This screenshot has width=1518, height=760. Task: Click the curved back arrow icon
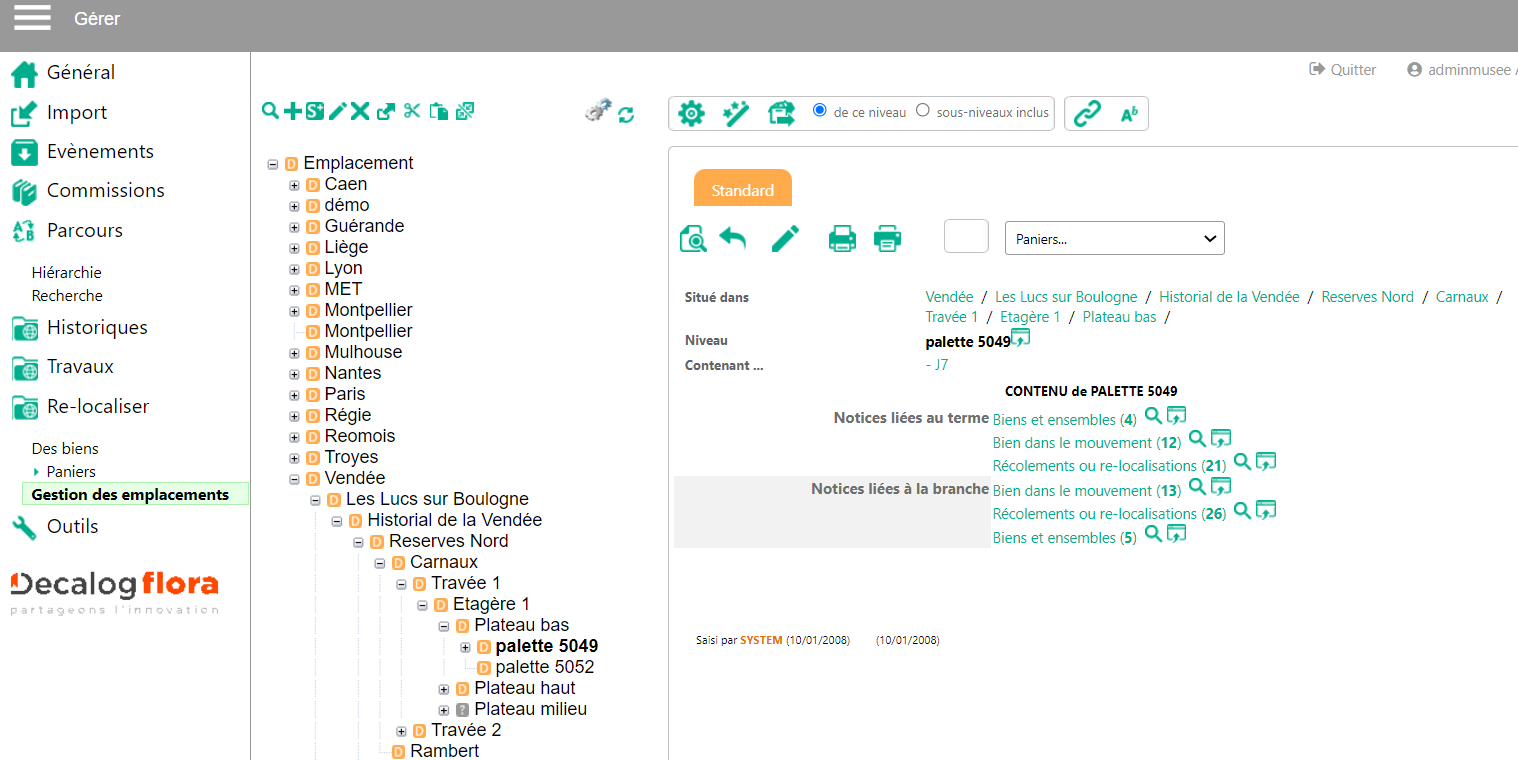coord(733,239)
